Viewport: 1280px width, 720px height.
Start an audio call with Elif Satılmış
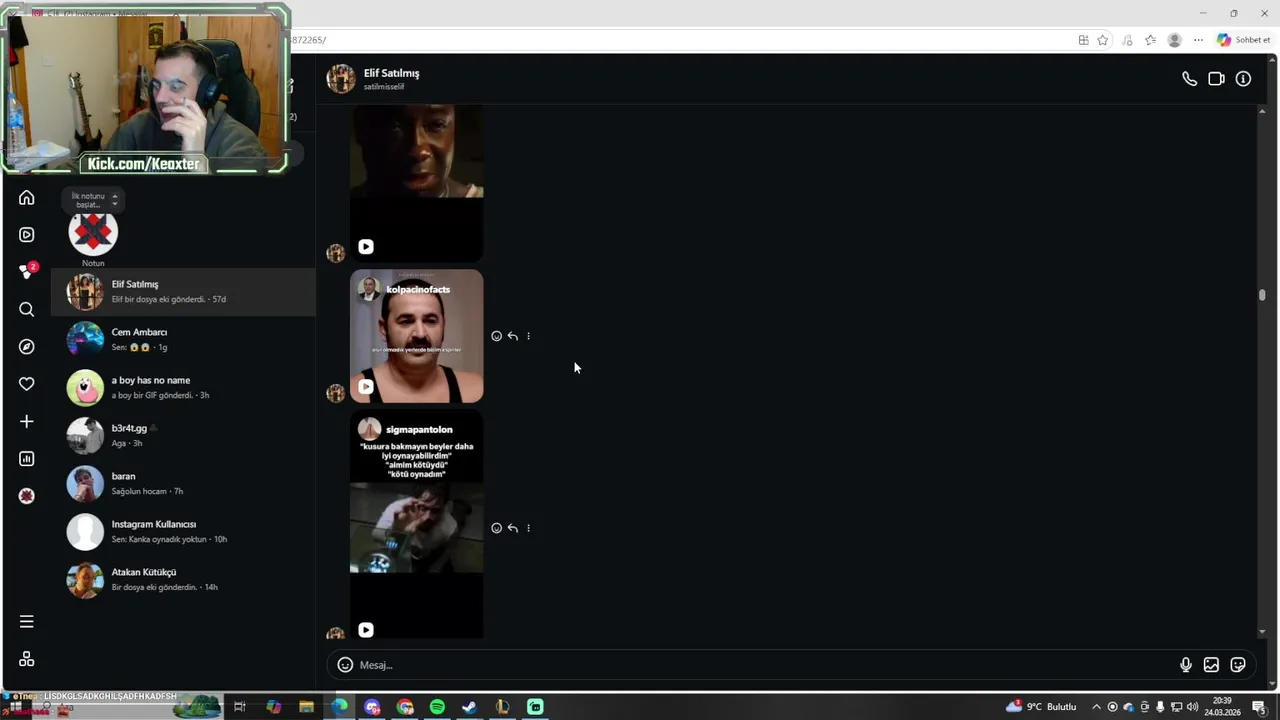[x=1189, y=79]
